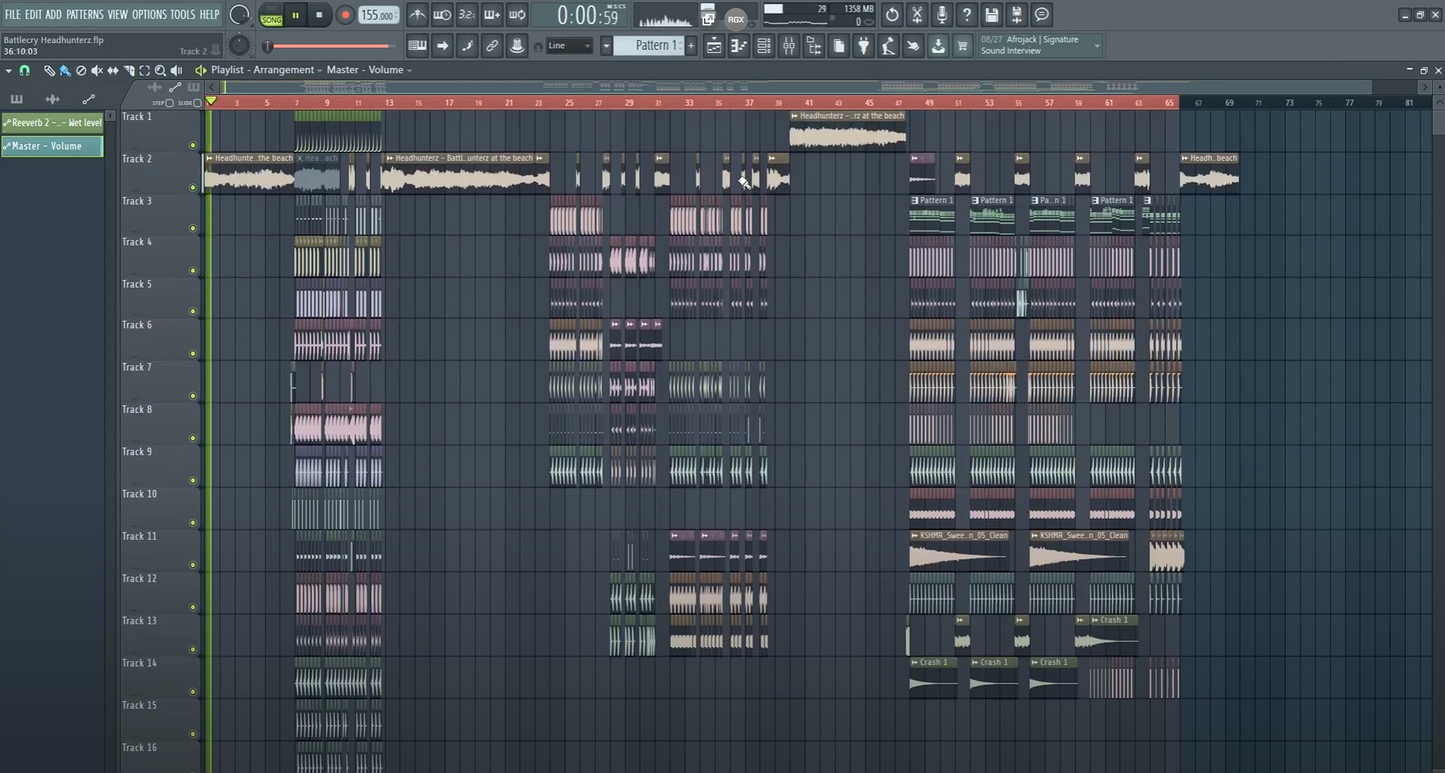The width and height of the screenshot is (1445, 773).
Task: Select the zoom tool in playlist toolbar
Action: click(x=160, y=70)
